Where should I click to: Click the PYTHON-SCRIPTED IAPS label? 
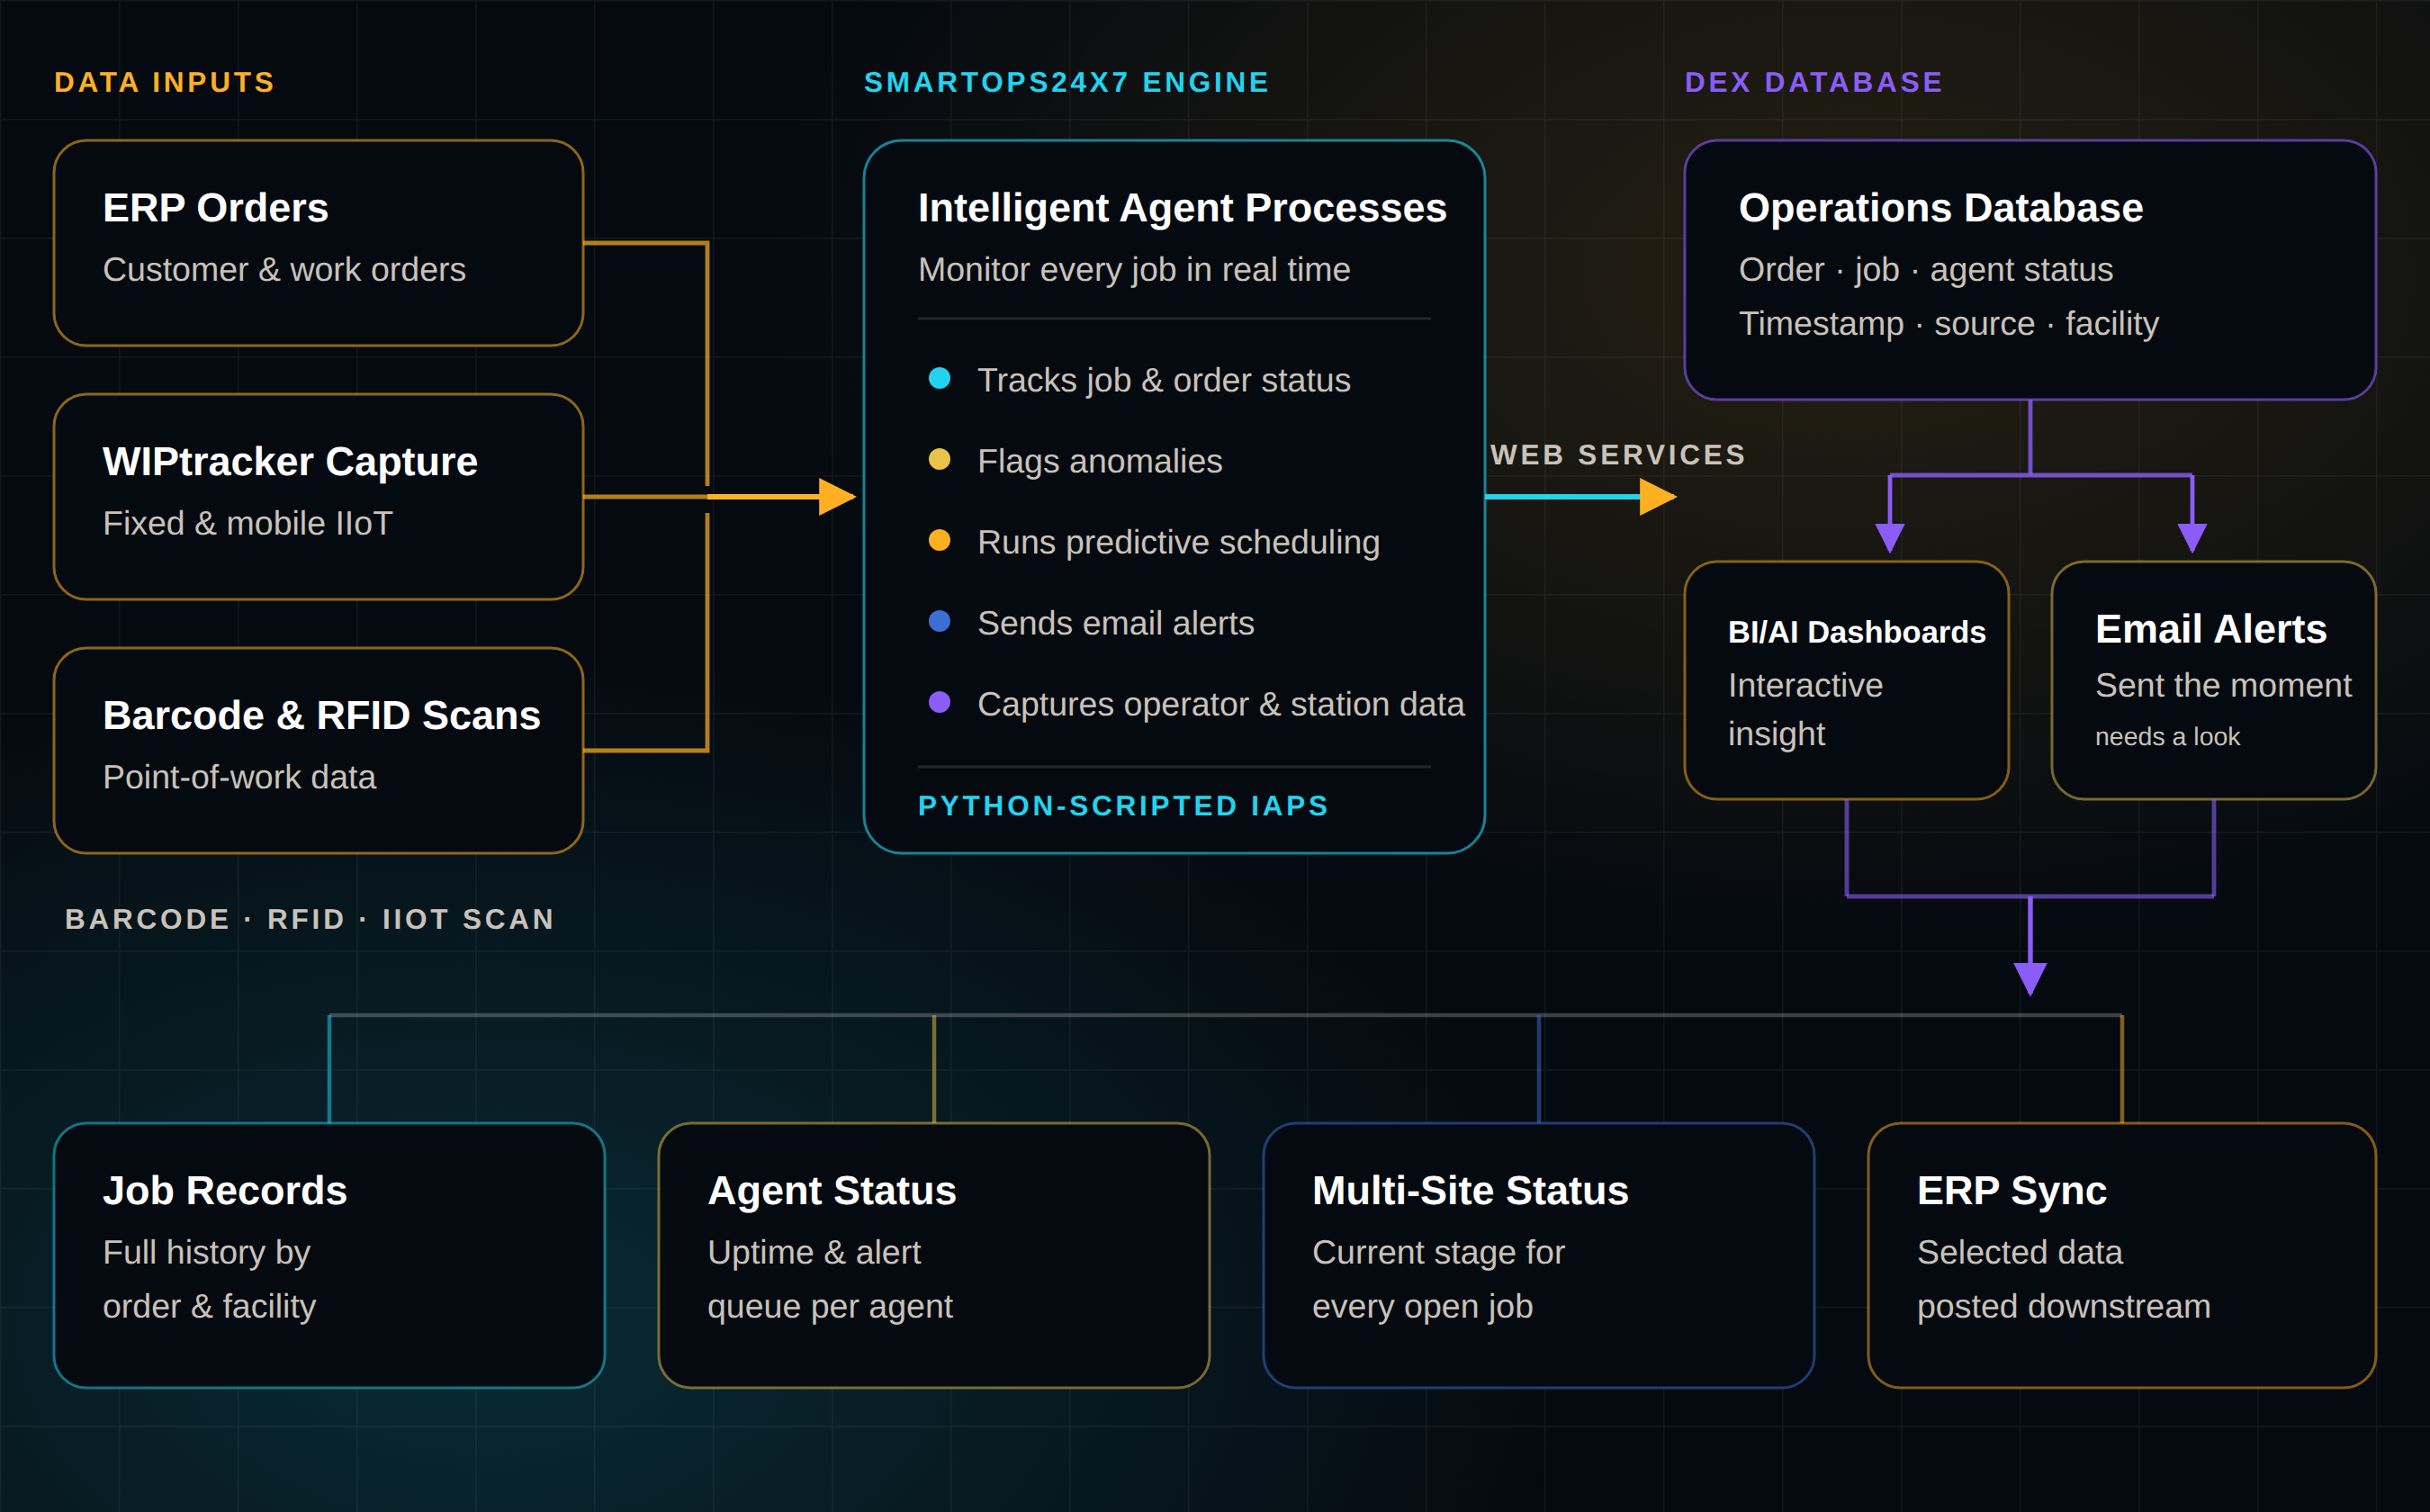(1124, 806)
